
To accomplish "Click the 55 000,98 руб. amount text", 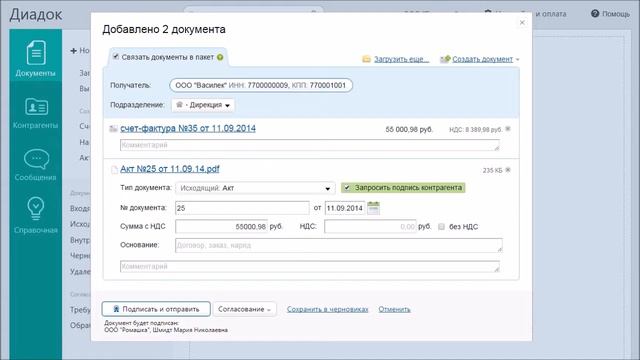I will pyautogui.click(x=409, y=129).
